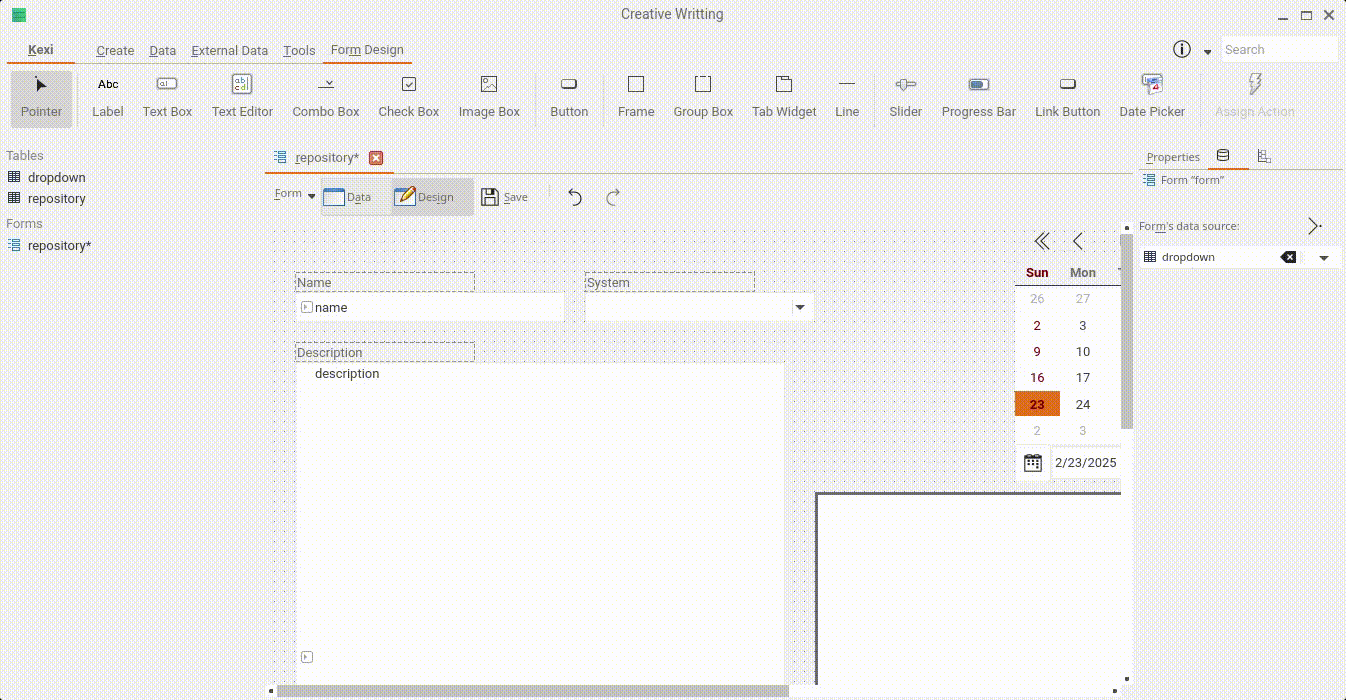Select the Slider widget tool
The image size is (1346, 700).
(906, 98)
